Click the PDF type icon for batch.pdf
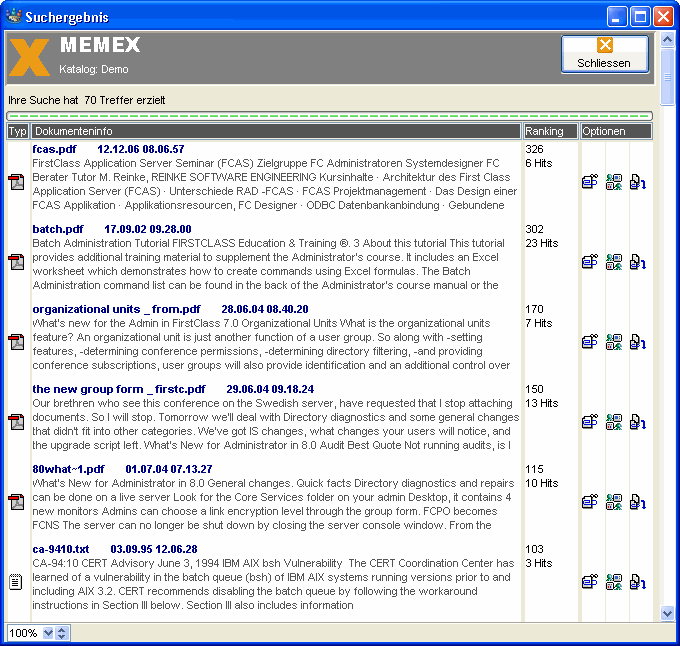The image size is (680, 646). pos(16,262)
